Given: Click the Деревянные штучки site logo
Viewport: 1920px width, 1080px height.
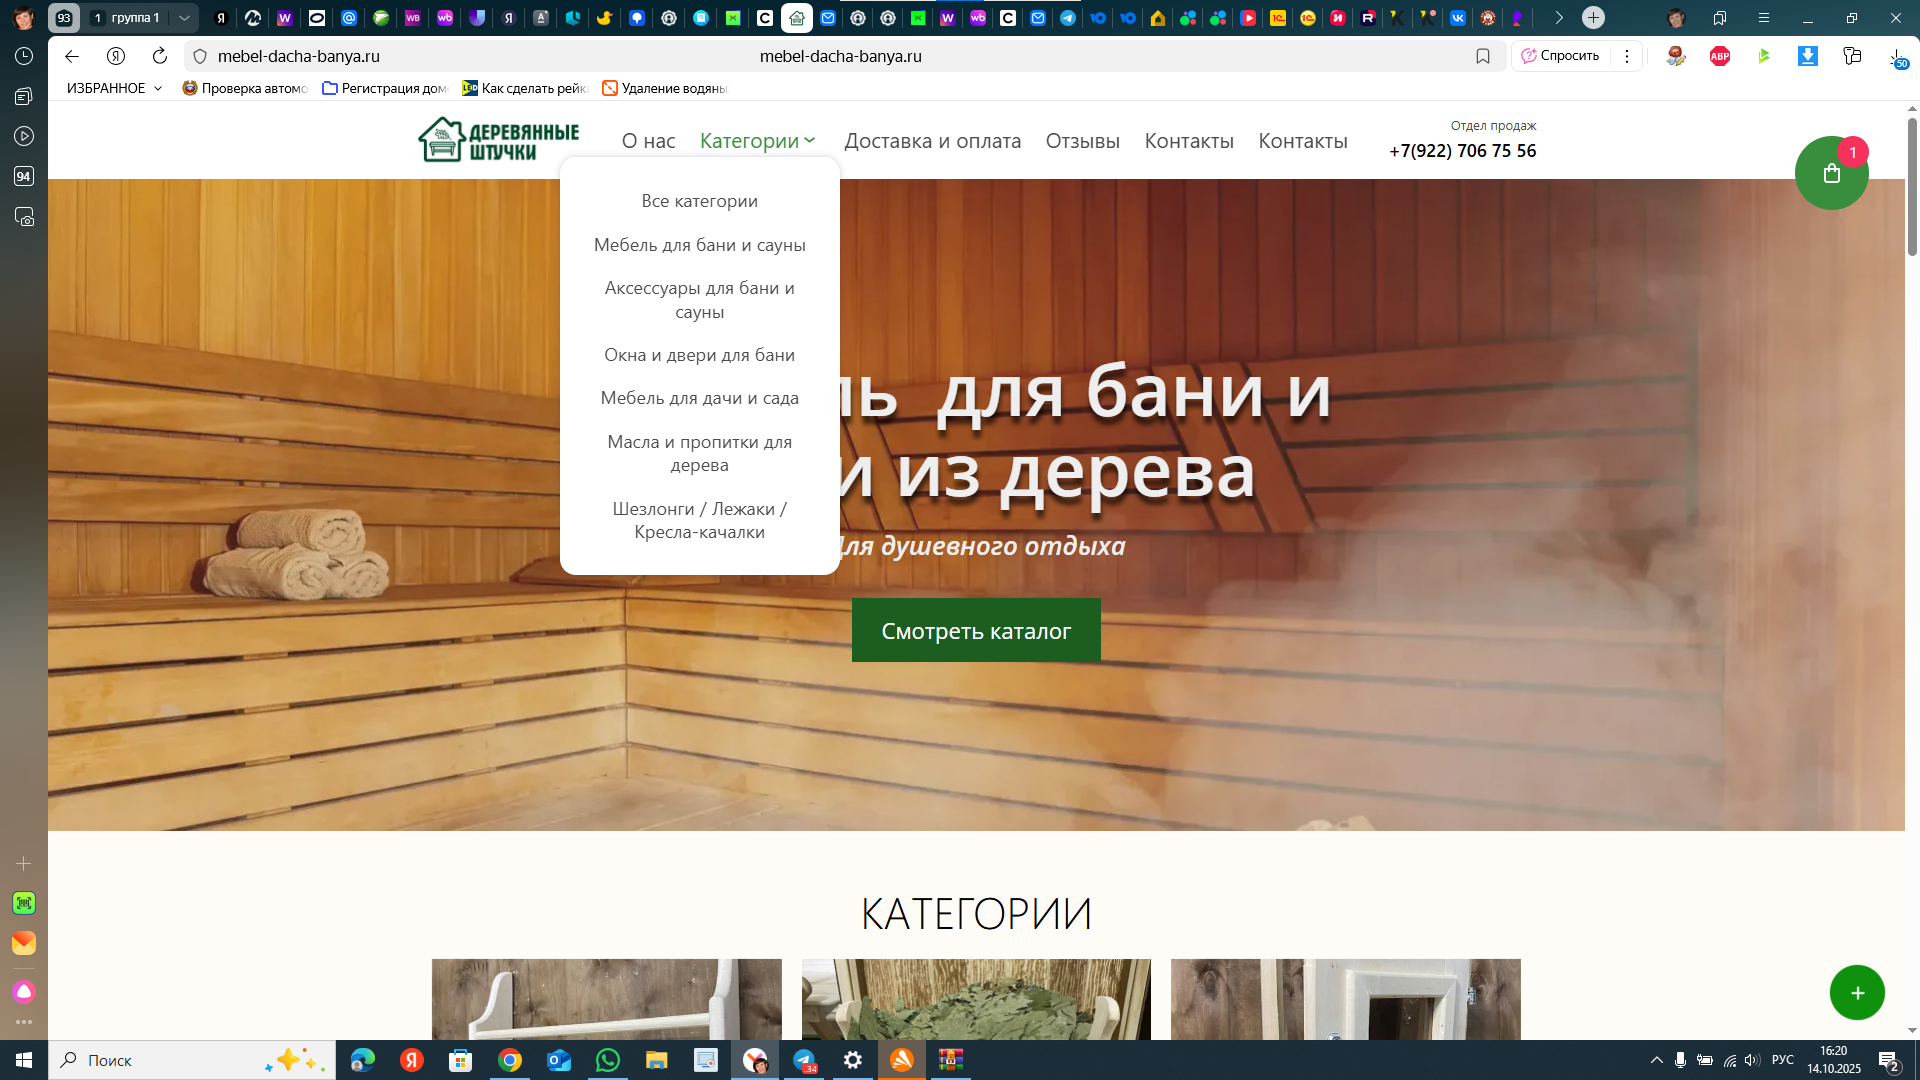Looking at the screenshot, I should click(499, 140).
